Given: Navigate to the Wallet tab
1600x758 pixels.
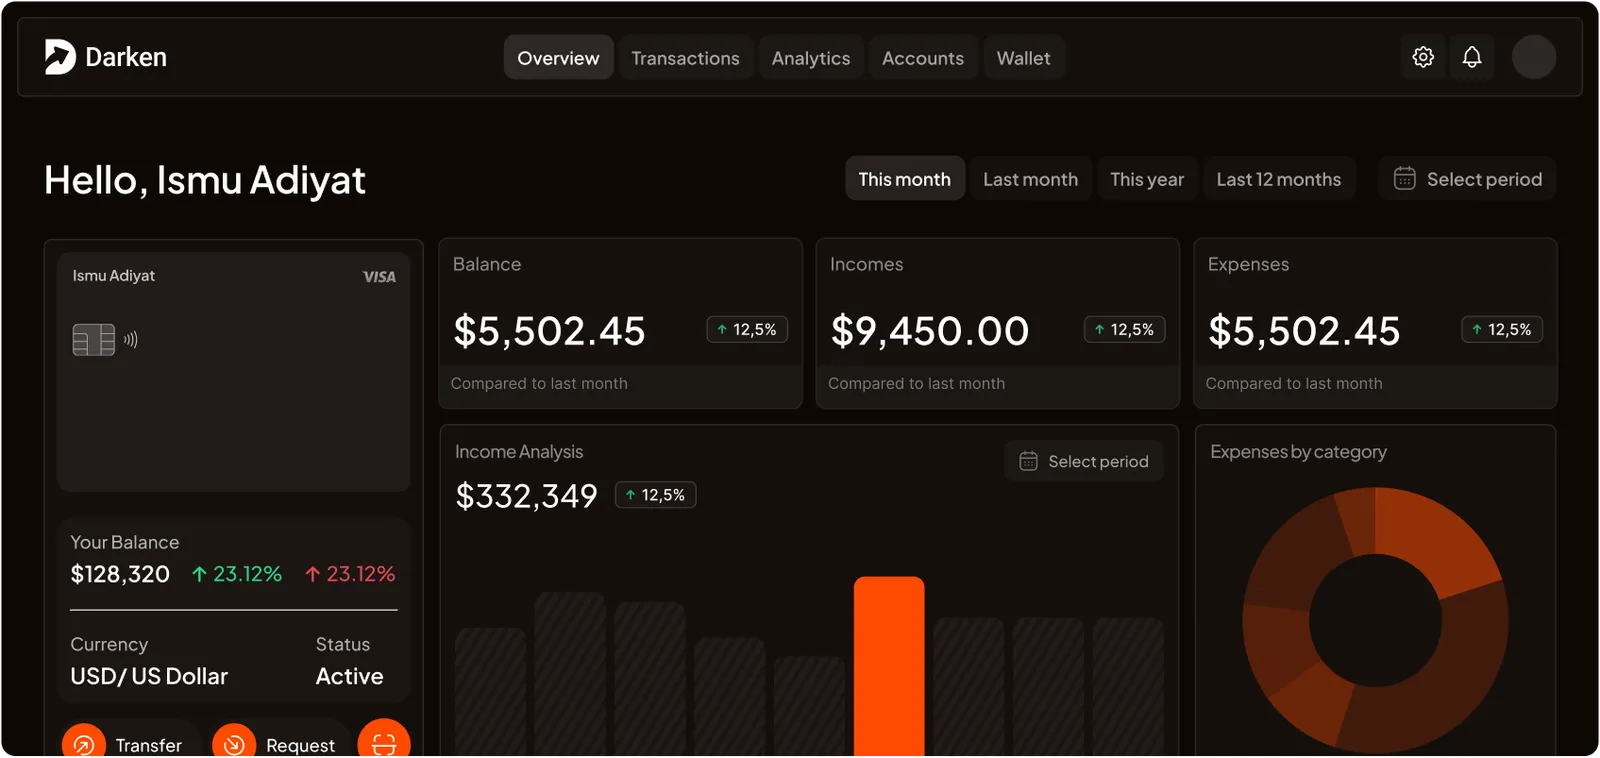Looking at the screenshot, I should pos(1023,58).
